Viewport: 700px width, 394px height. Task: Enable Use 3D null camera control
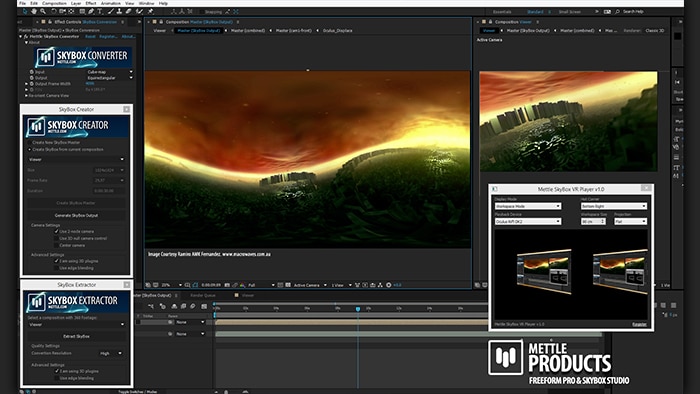(x=56, y=238)
